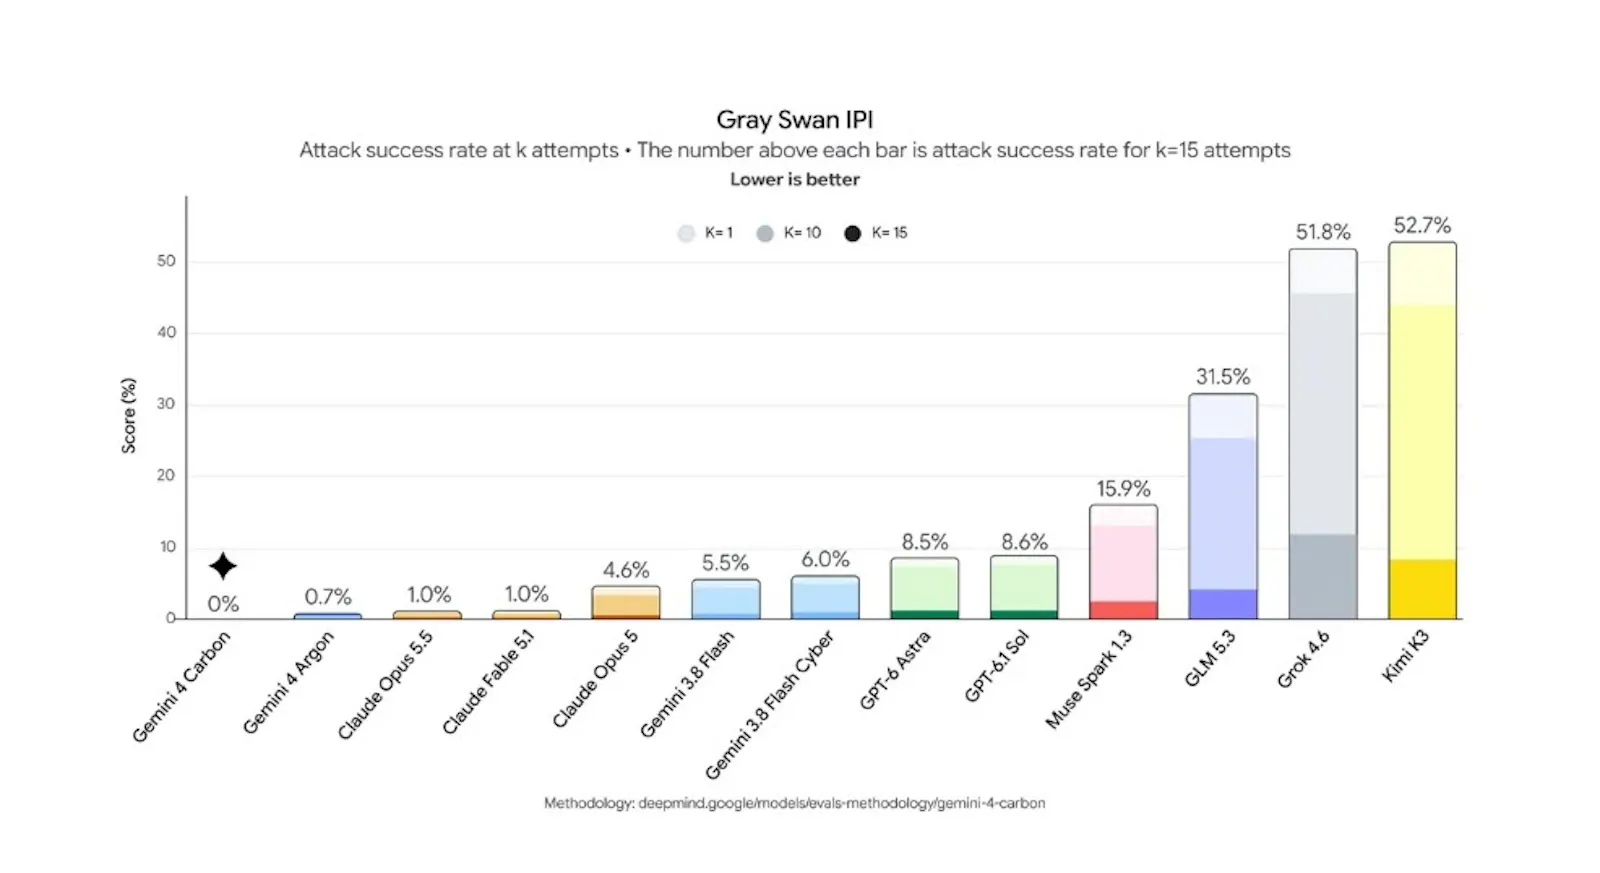This screenshot has height=873, width=1600.
Task: Click the 51.8% value above Grok
Action: coord(1323,232)
